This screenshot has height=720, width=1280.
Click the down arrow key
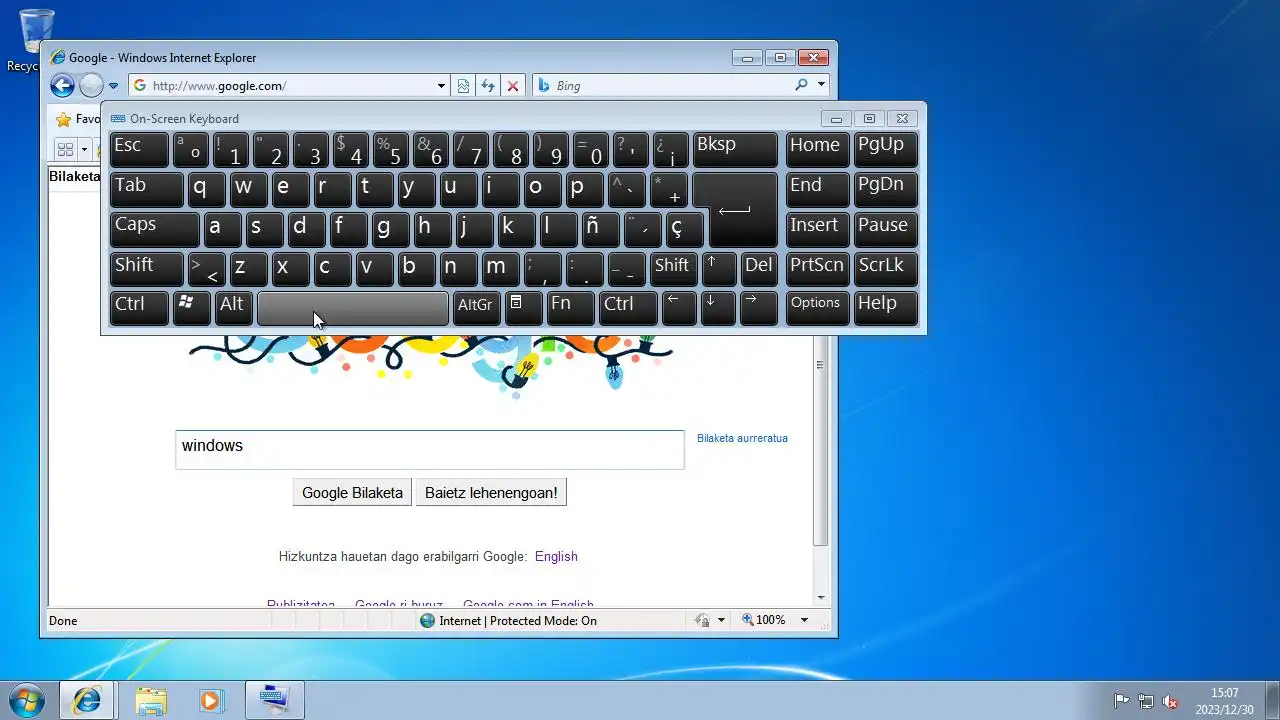719,308
